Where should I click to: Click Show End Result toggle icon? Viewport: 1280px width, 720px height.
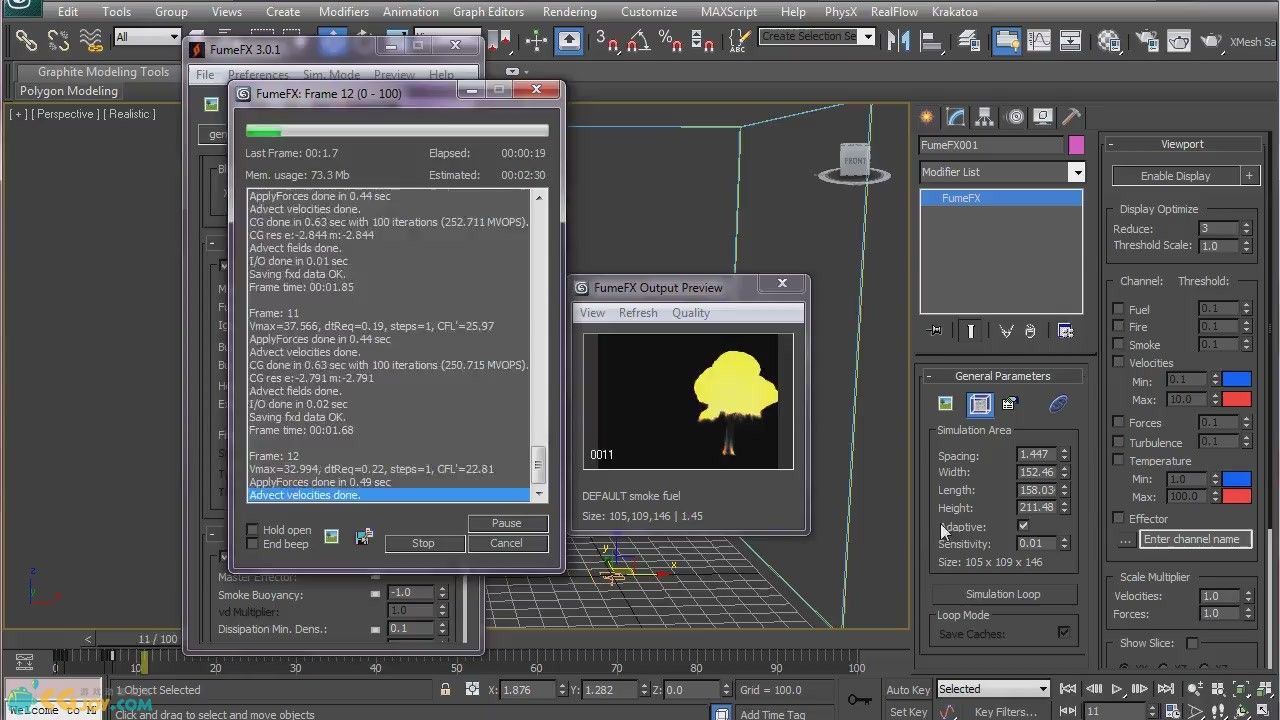970,331
